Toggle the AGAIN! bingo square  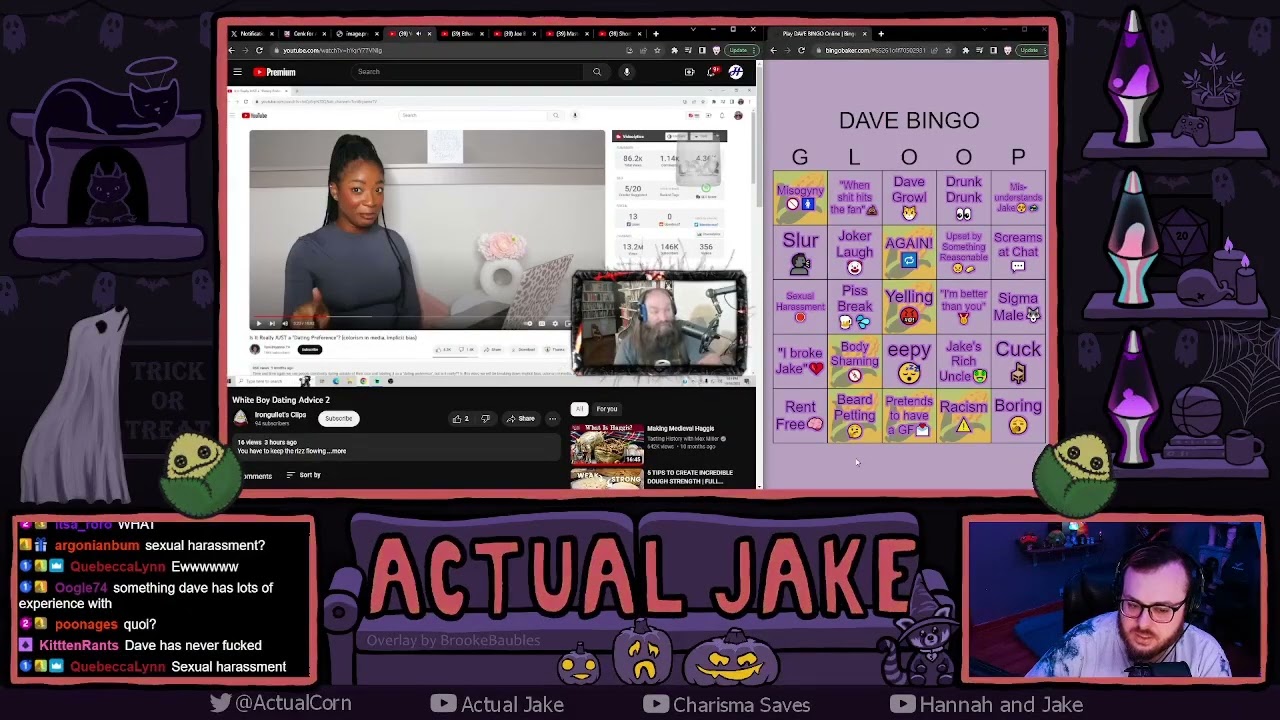click(909, 252)
